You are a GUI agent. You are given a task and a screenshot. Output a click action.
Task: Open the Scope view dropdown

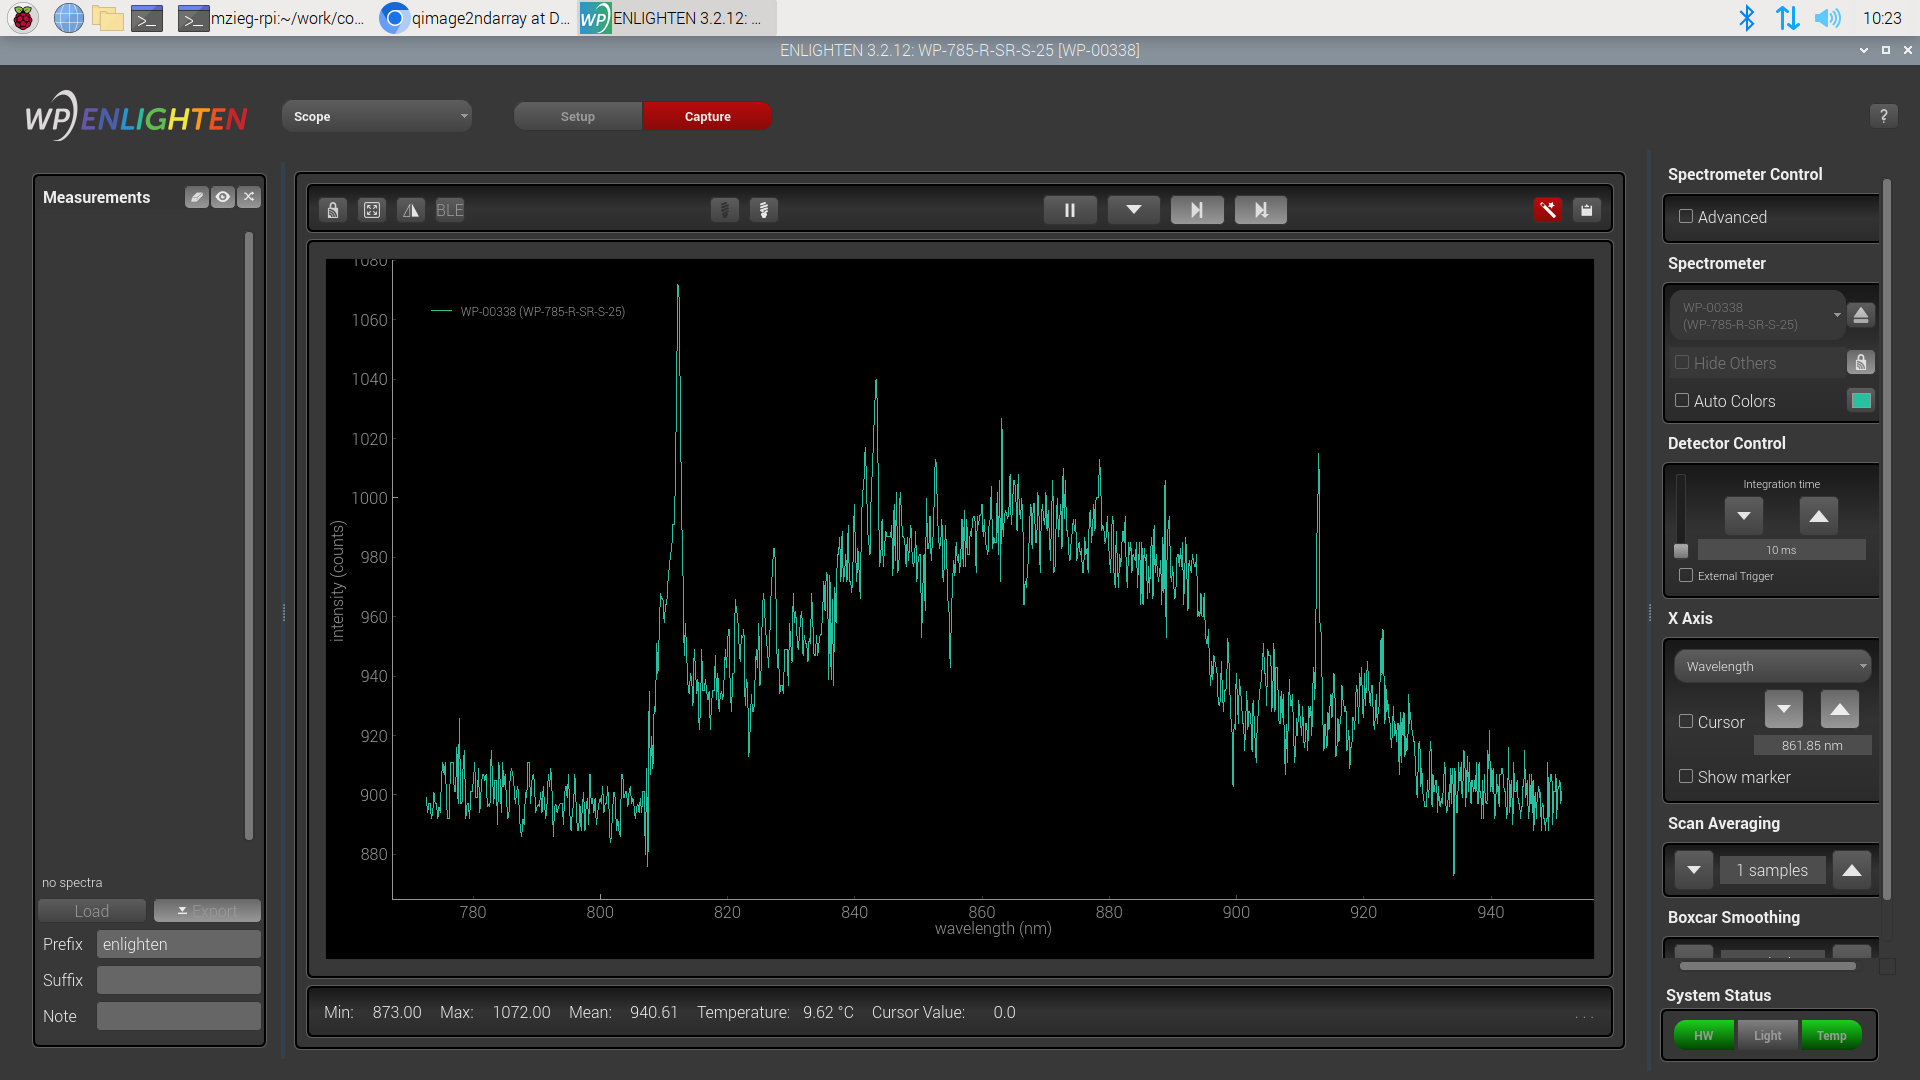tap(377, 116)
